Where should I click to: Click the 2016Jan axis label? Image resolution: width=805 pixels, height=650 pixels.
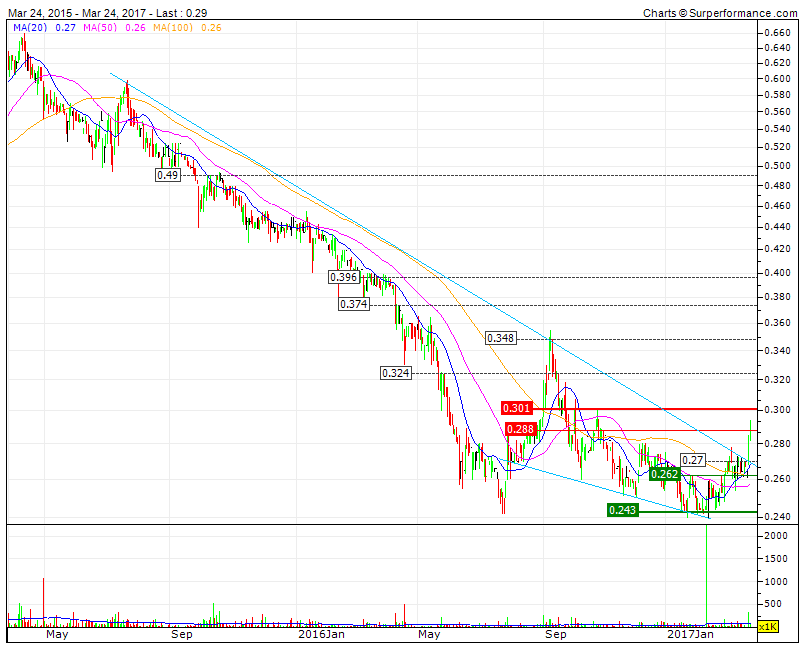click(x=321, y=634)
